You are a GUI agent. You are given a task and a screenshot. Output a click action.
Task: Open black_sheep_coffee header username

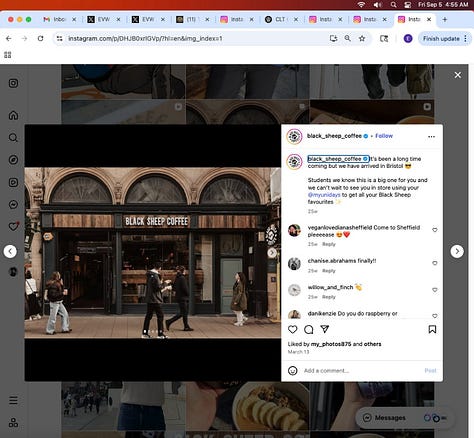pyautogui.click(x=334, y=136)
